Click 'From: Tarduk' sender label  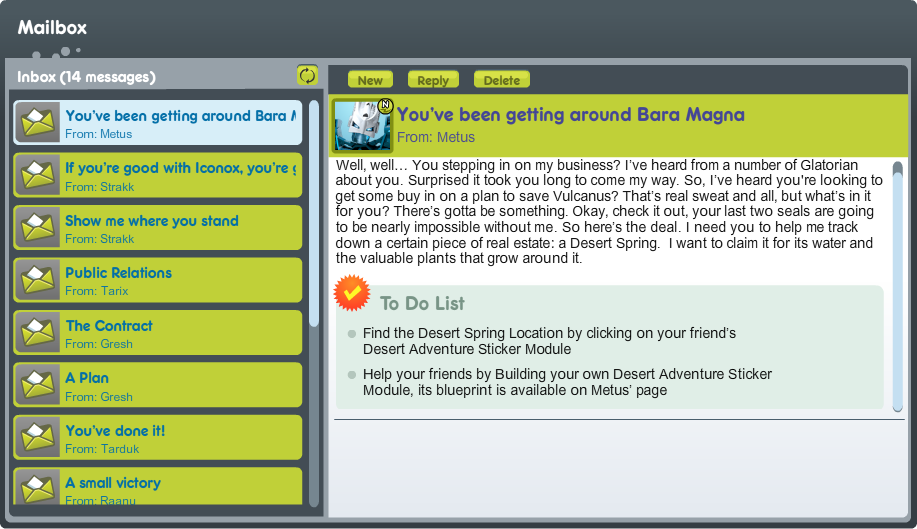(x=102, y=449)
